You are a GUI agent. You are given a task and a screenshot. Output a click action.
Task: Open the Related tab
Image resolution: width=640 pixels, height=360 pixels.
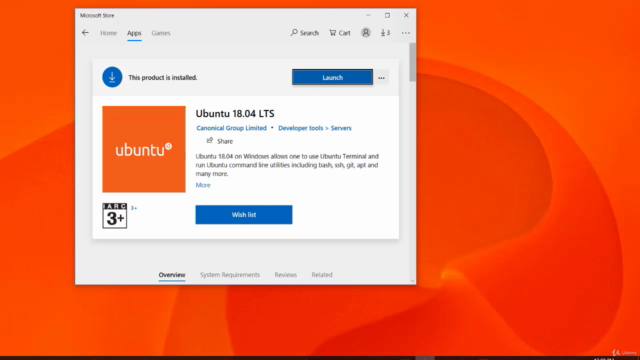[322, 275]
